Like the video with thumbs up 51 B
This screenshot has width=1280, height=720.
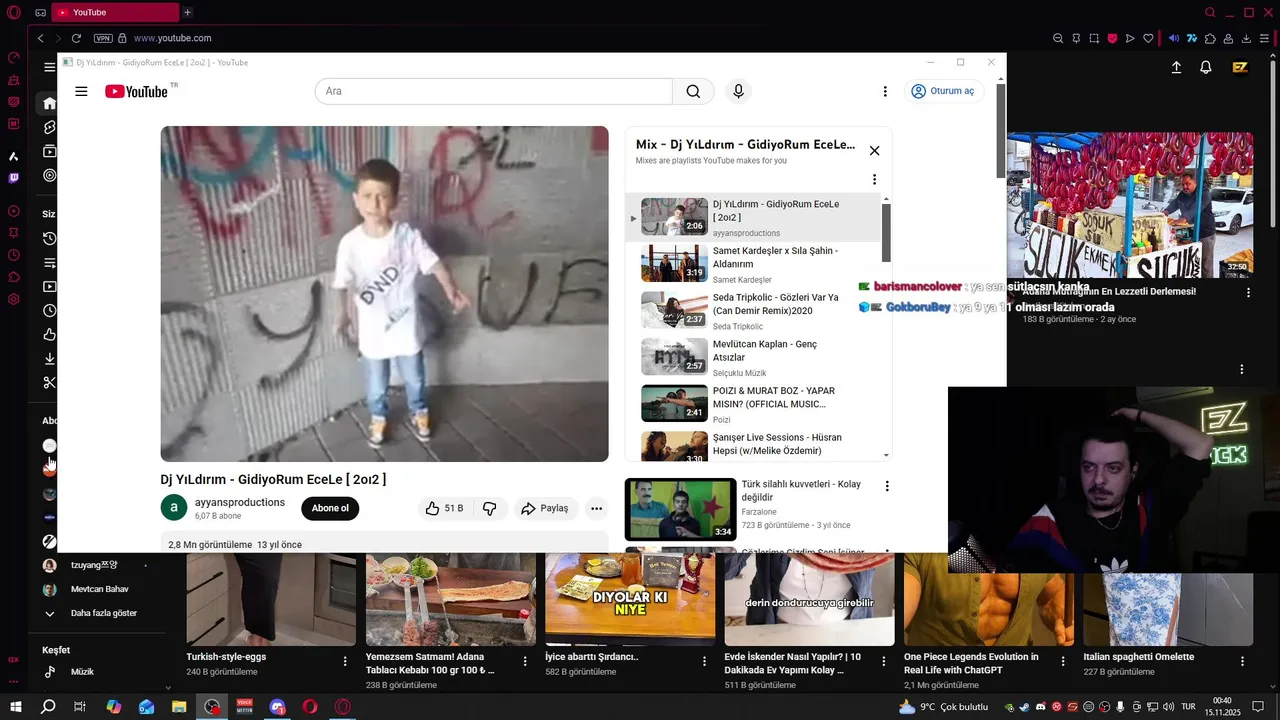[x=444, y=508]
